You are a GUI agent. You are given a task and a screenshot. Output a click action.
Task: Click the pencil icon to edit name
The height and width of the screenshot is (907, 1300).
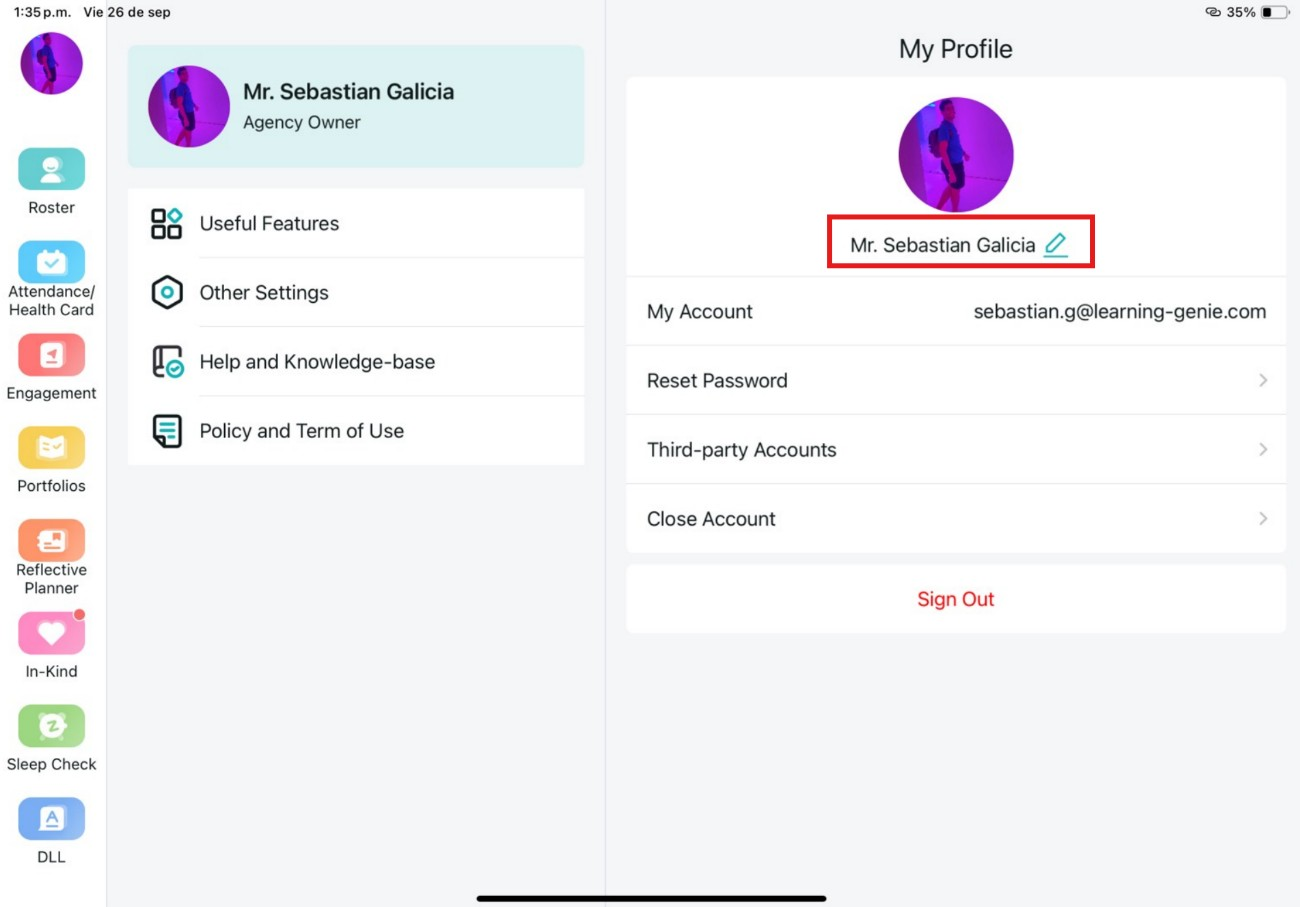(1055, 244)
